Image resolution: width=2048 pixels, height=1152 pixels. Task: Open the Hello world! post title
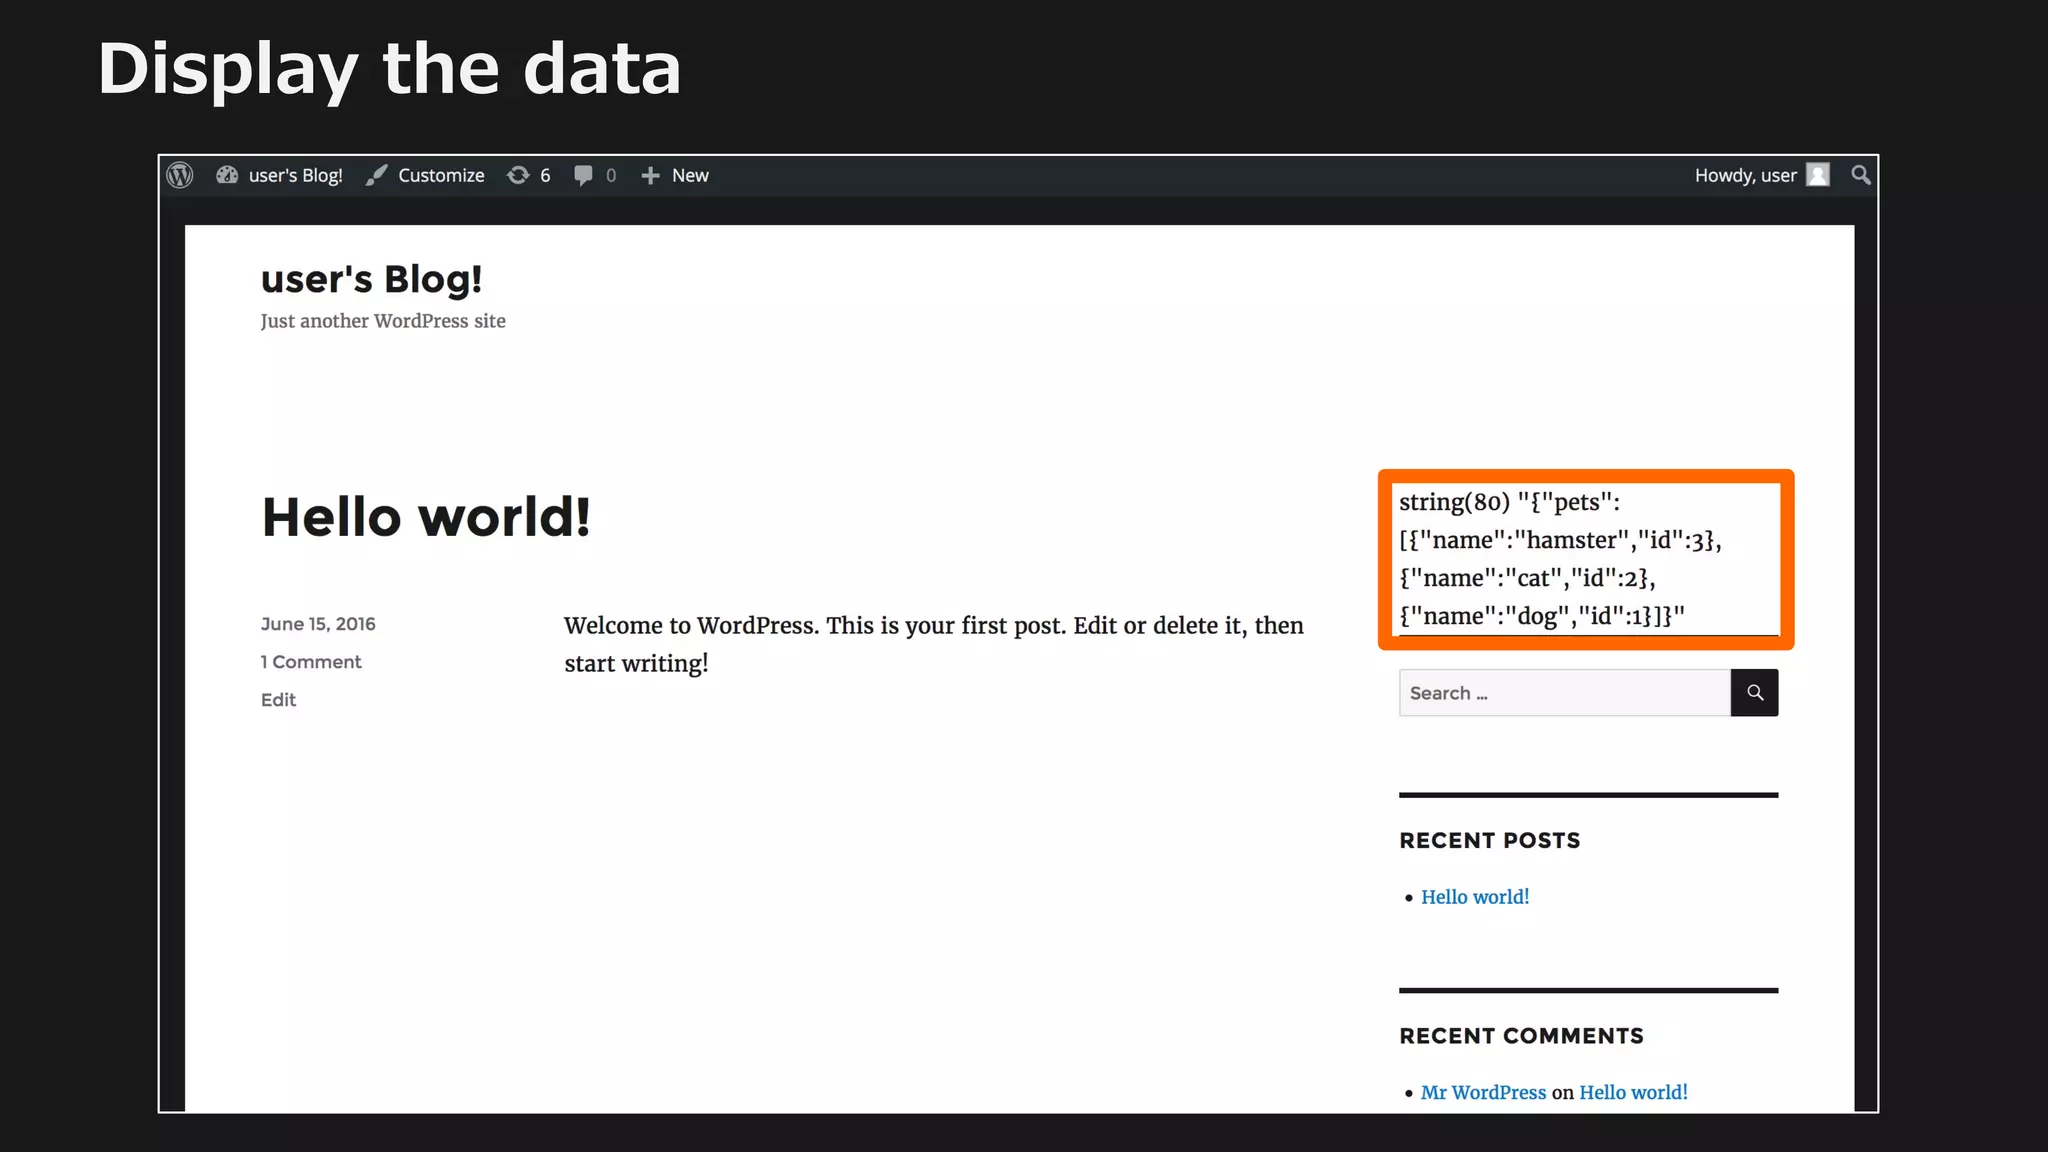[x=426, y=517]
